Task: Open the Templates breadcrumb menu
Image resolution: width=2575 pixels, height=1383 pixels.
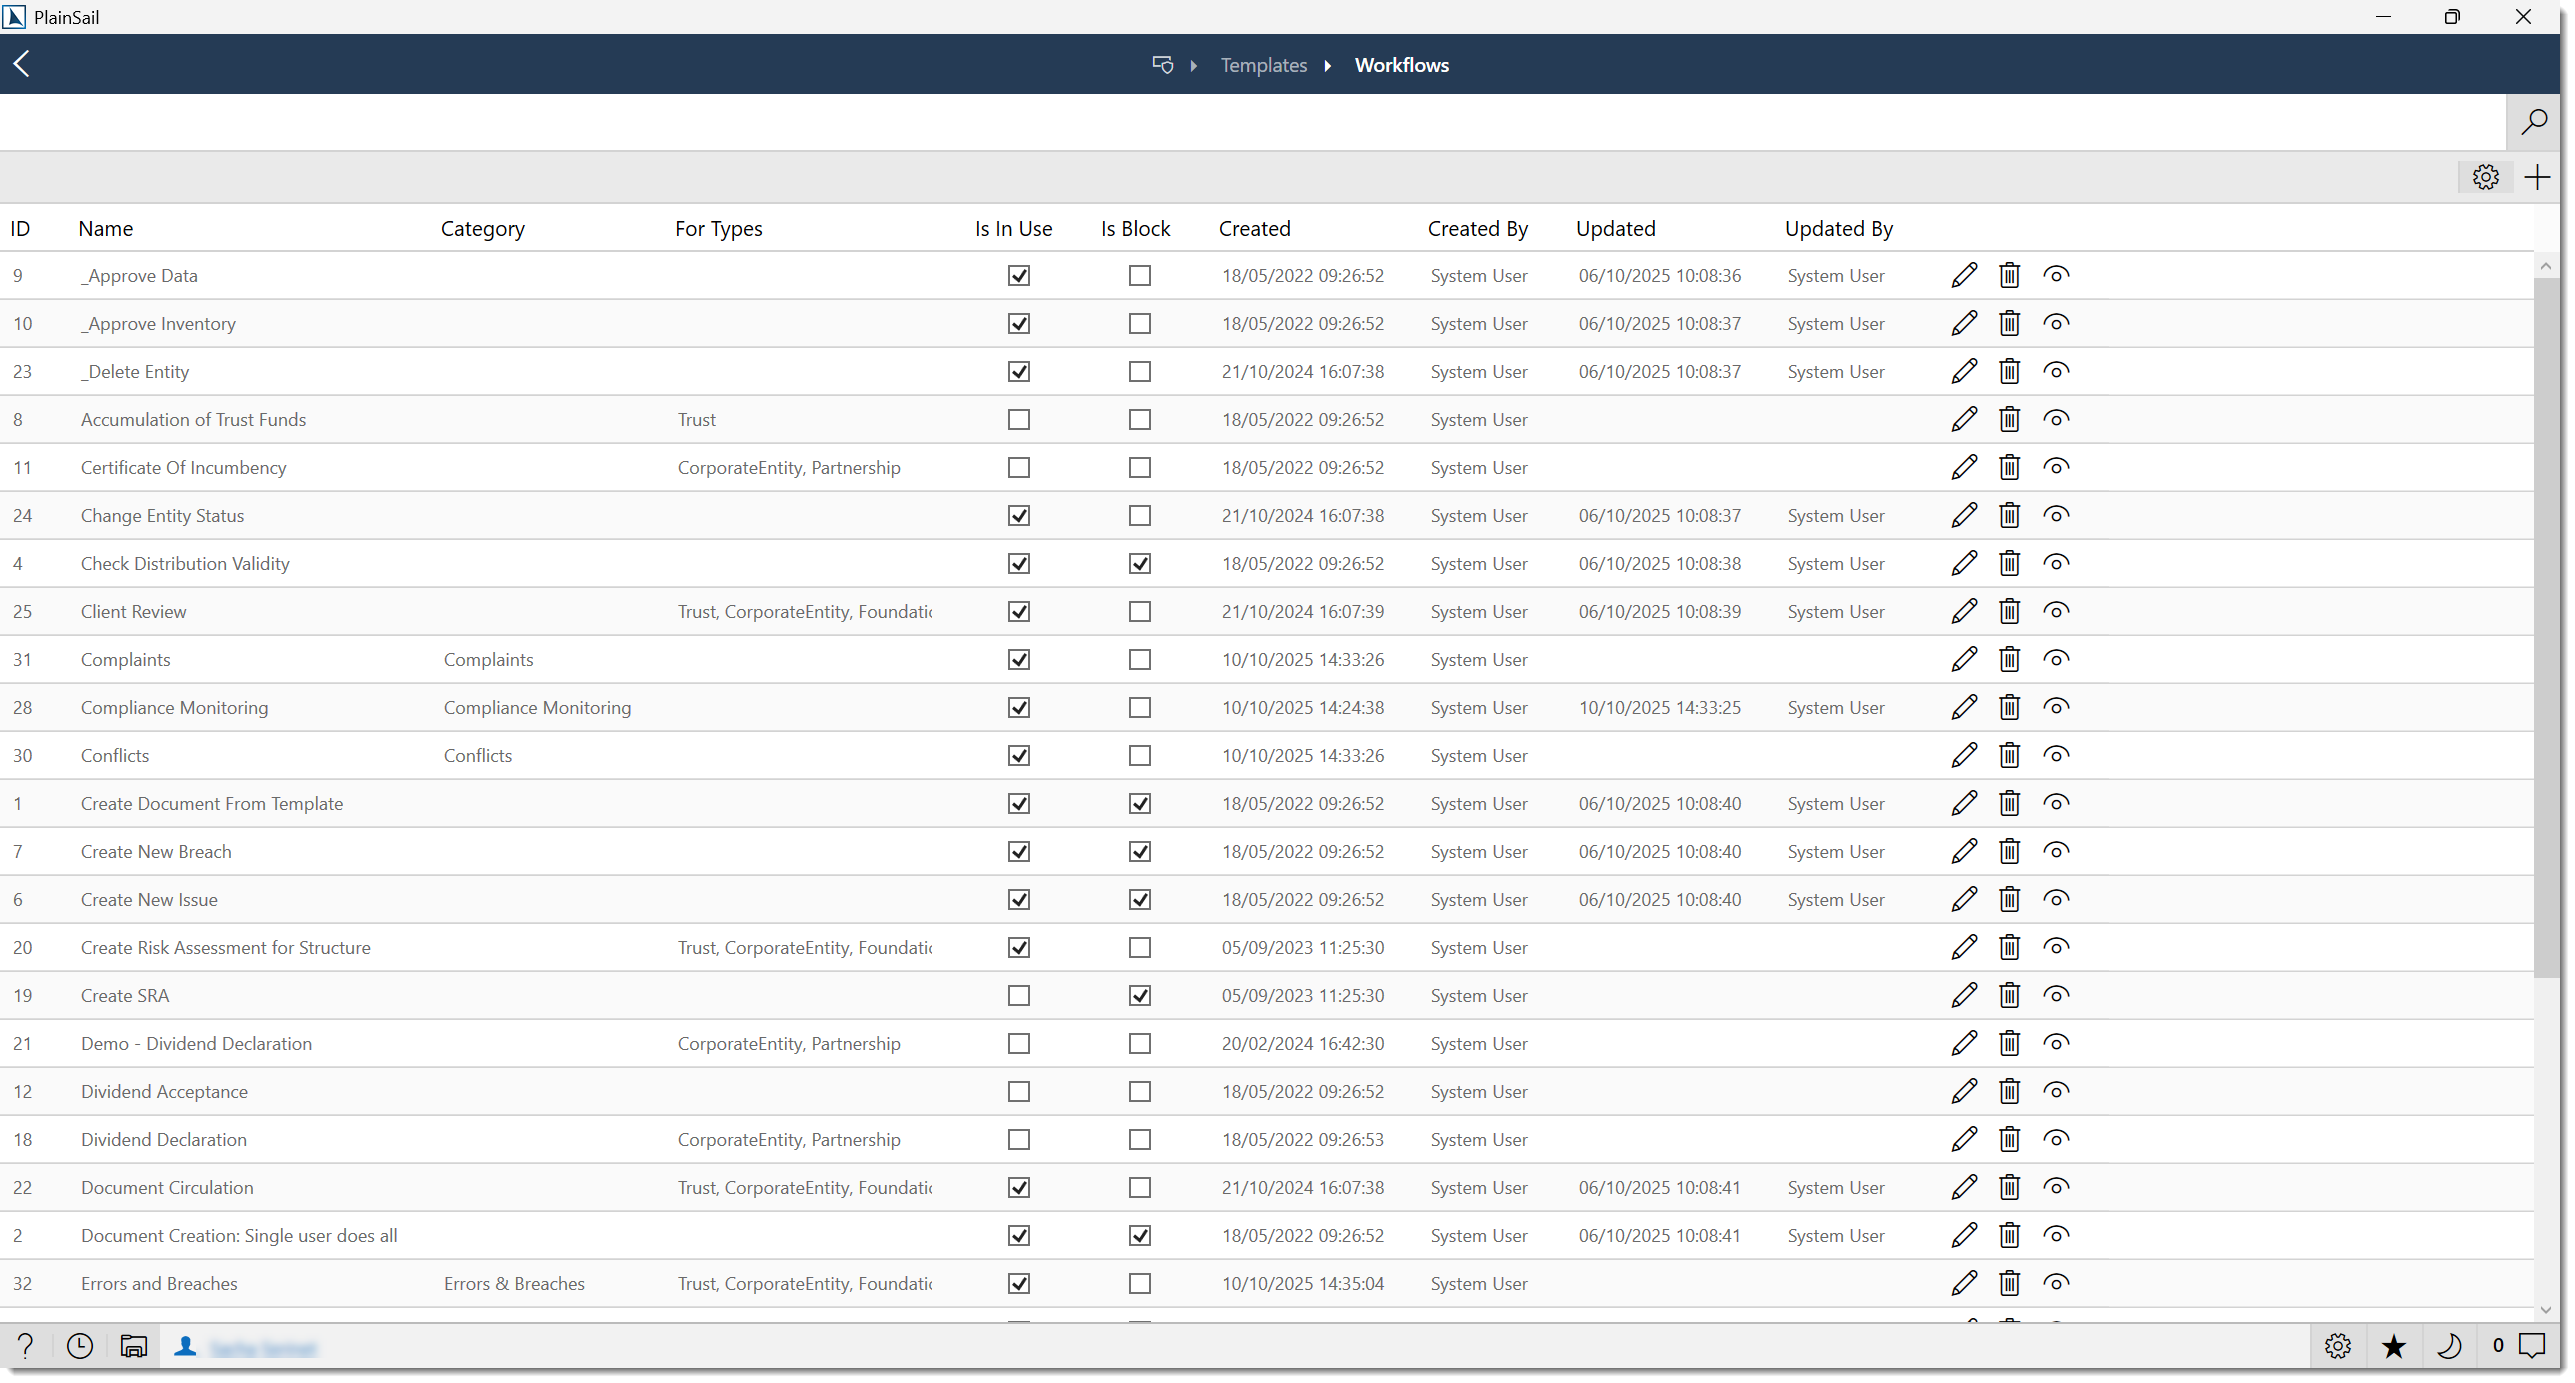Action: 1263,65
